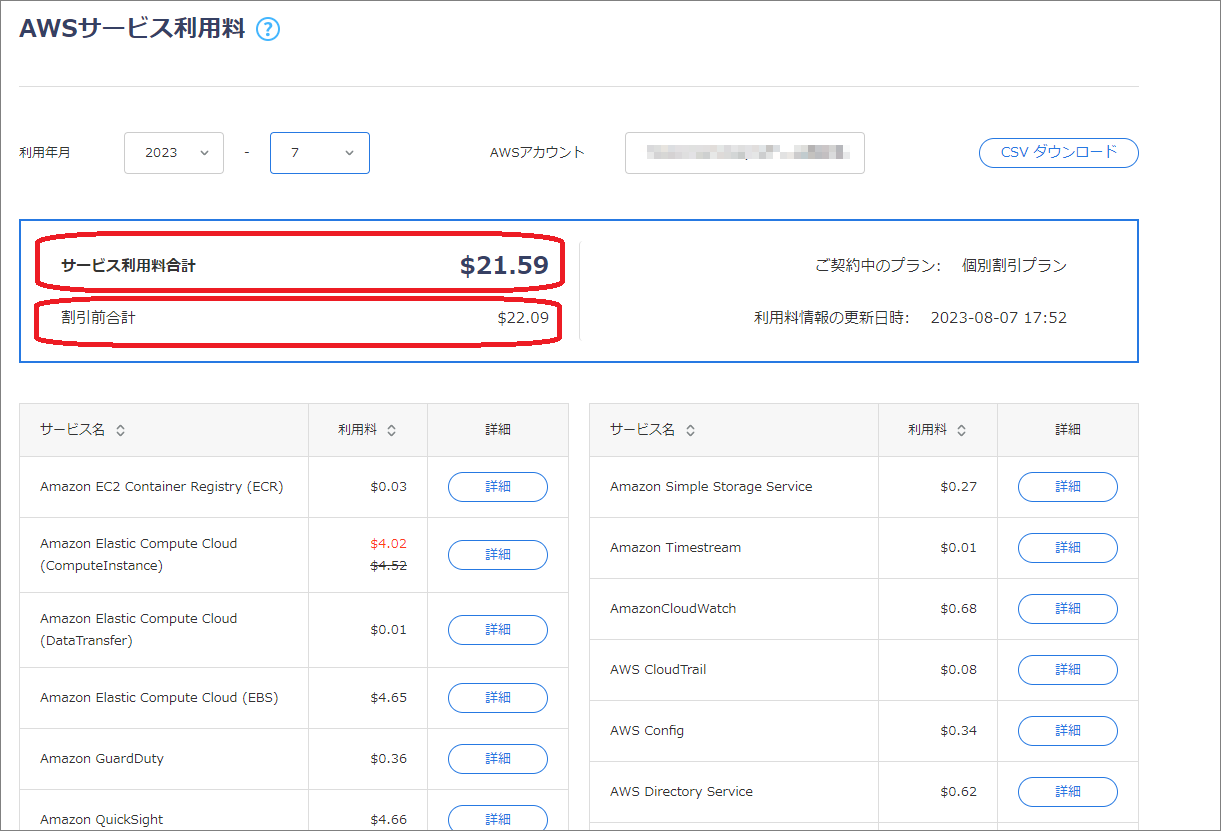Click the AWS Config service name

click(647, 731)
